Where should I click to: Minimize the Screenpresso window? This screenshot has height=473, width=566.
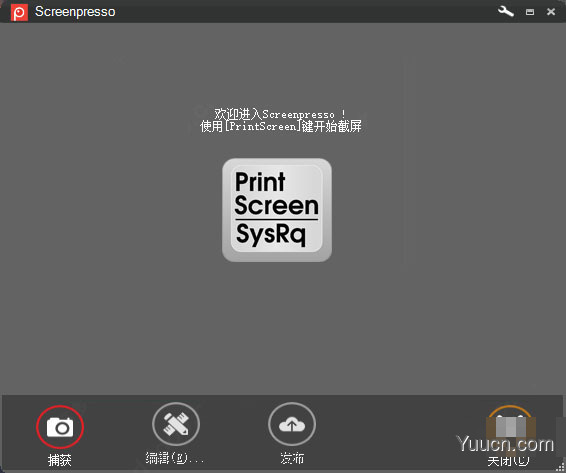[x=530, y=12]
